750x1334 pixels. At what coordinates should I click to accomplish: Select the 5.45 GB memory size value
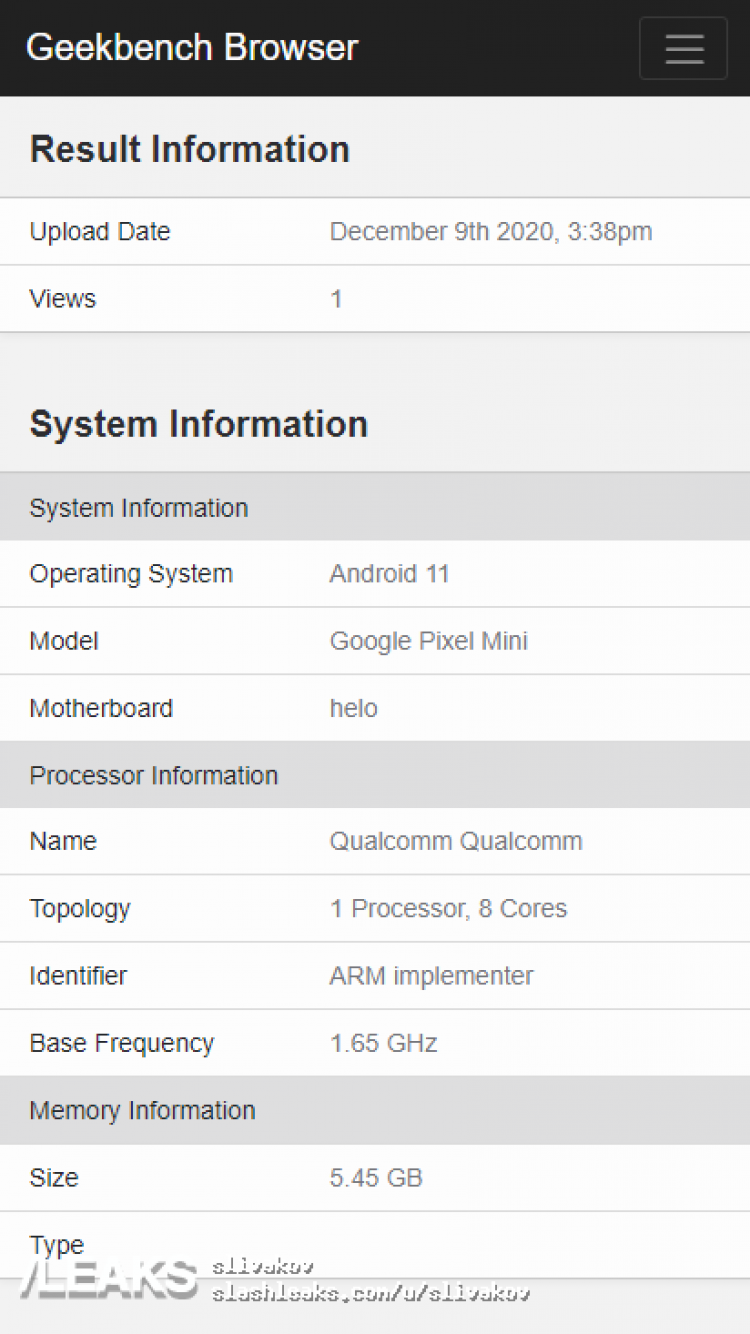pos(376,1178)
